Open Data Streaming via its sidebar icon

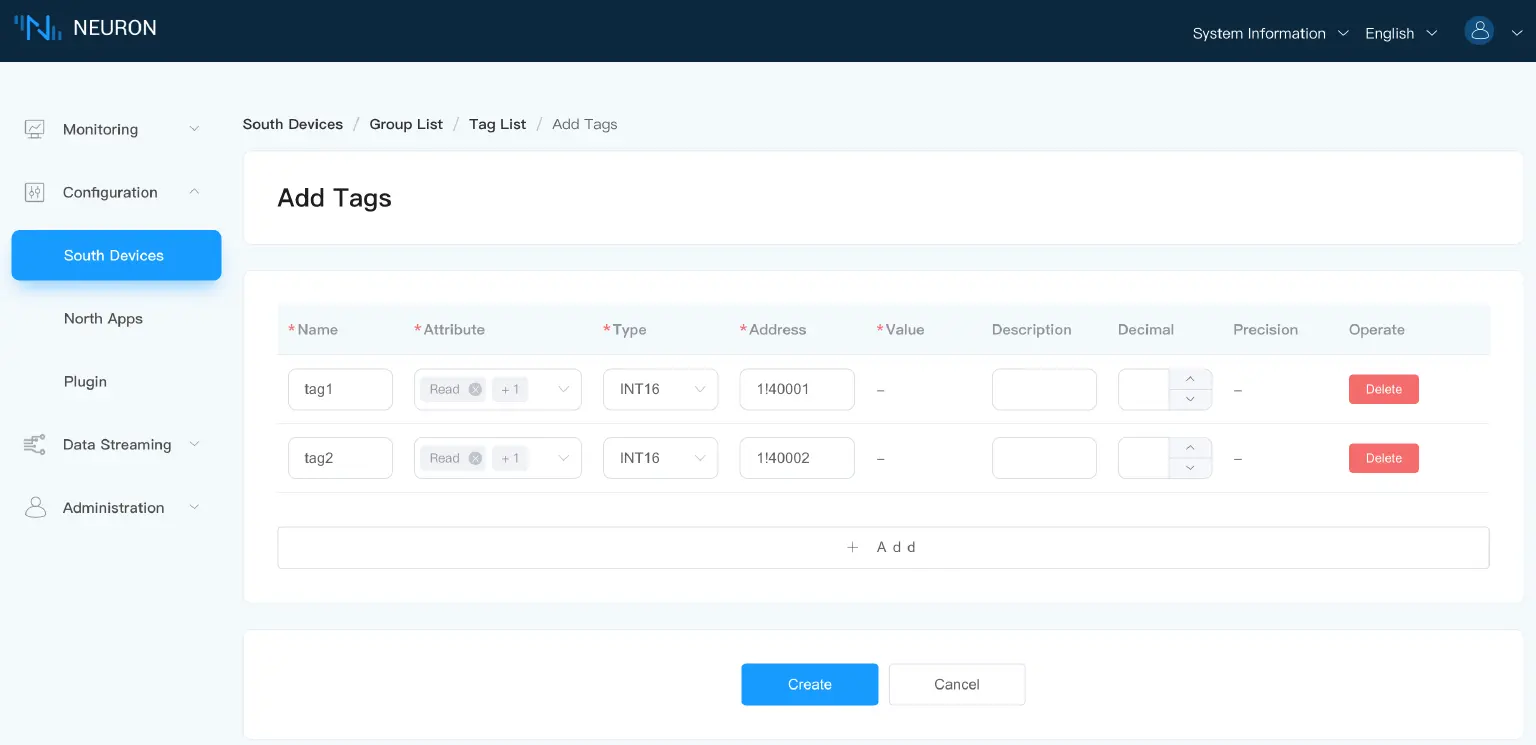[35, 444]
